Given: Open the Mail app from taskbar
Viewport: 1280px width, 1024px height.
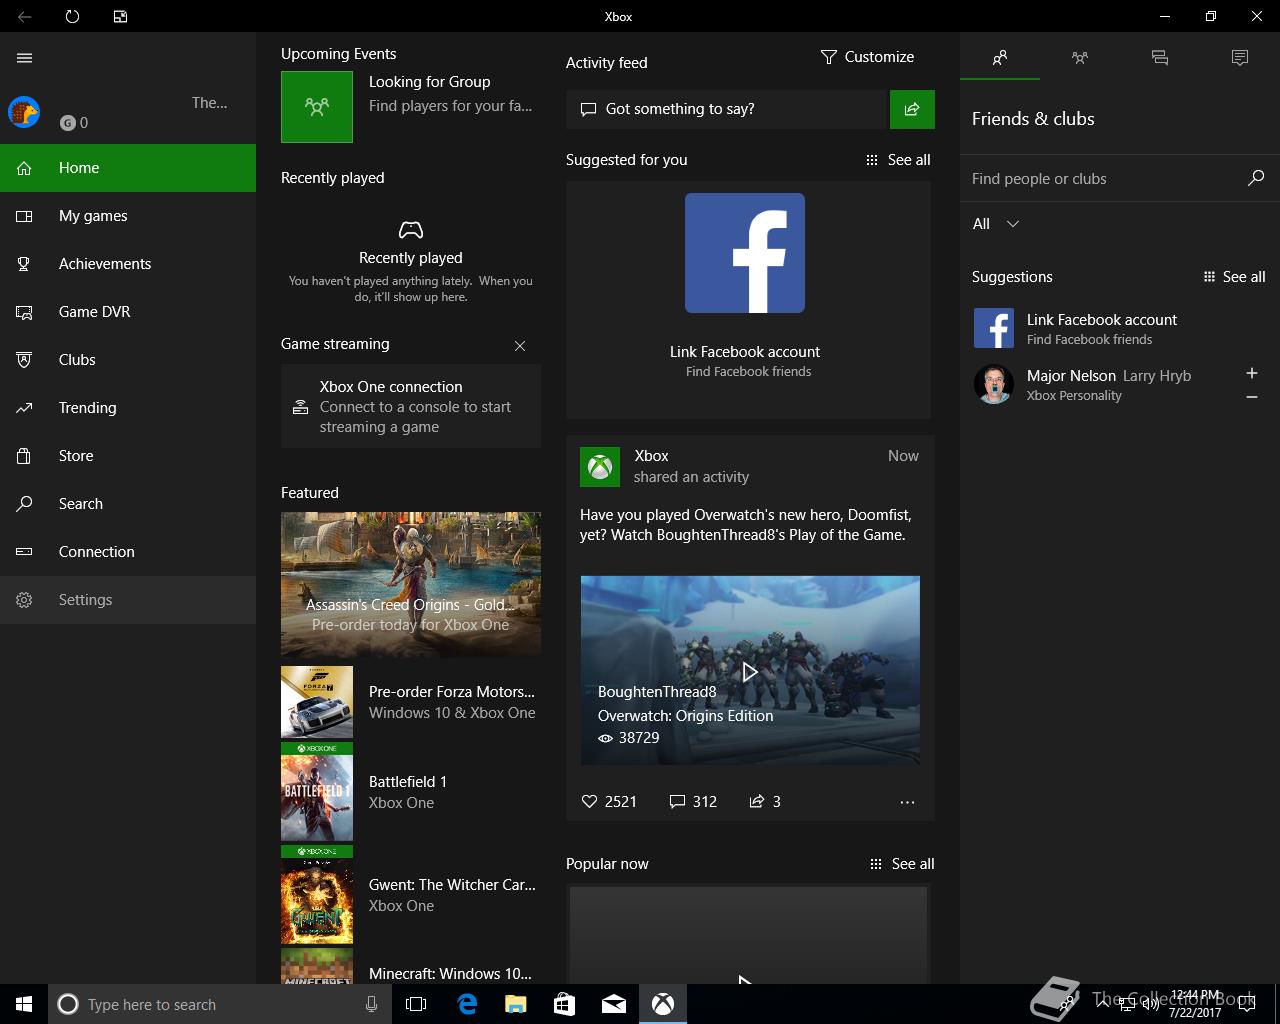Looking at the screenshot, I should click(614, 1004).
